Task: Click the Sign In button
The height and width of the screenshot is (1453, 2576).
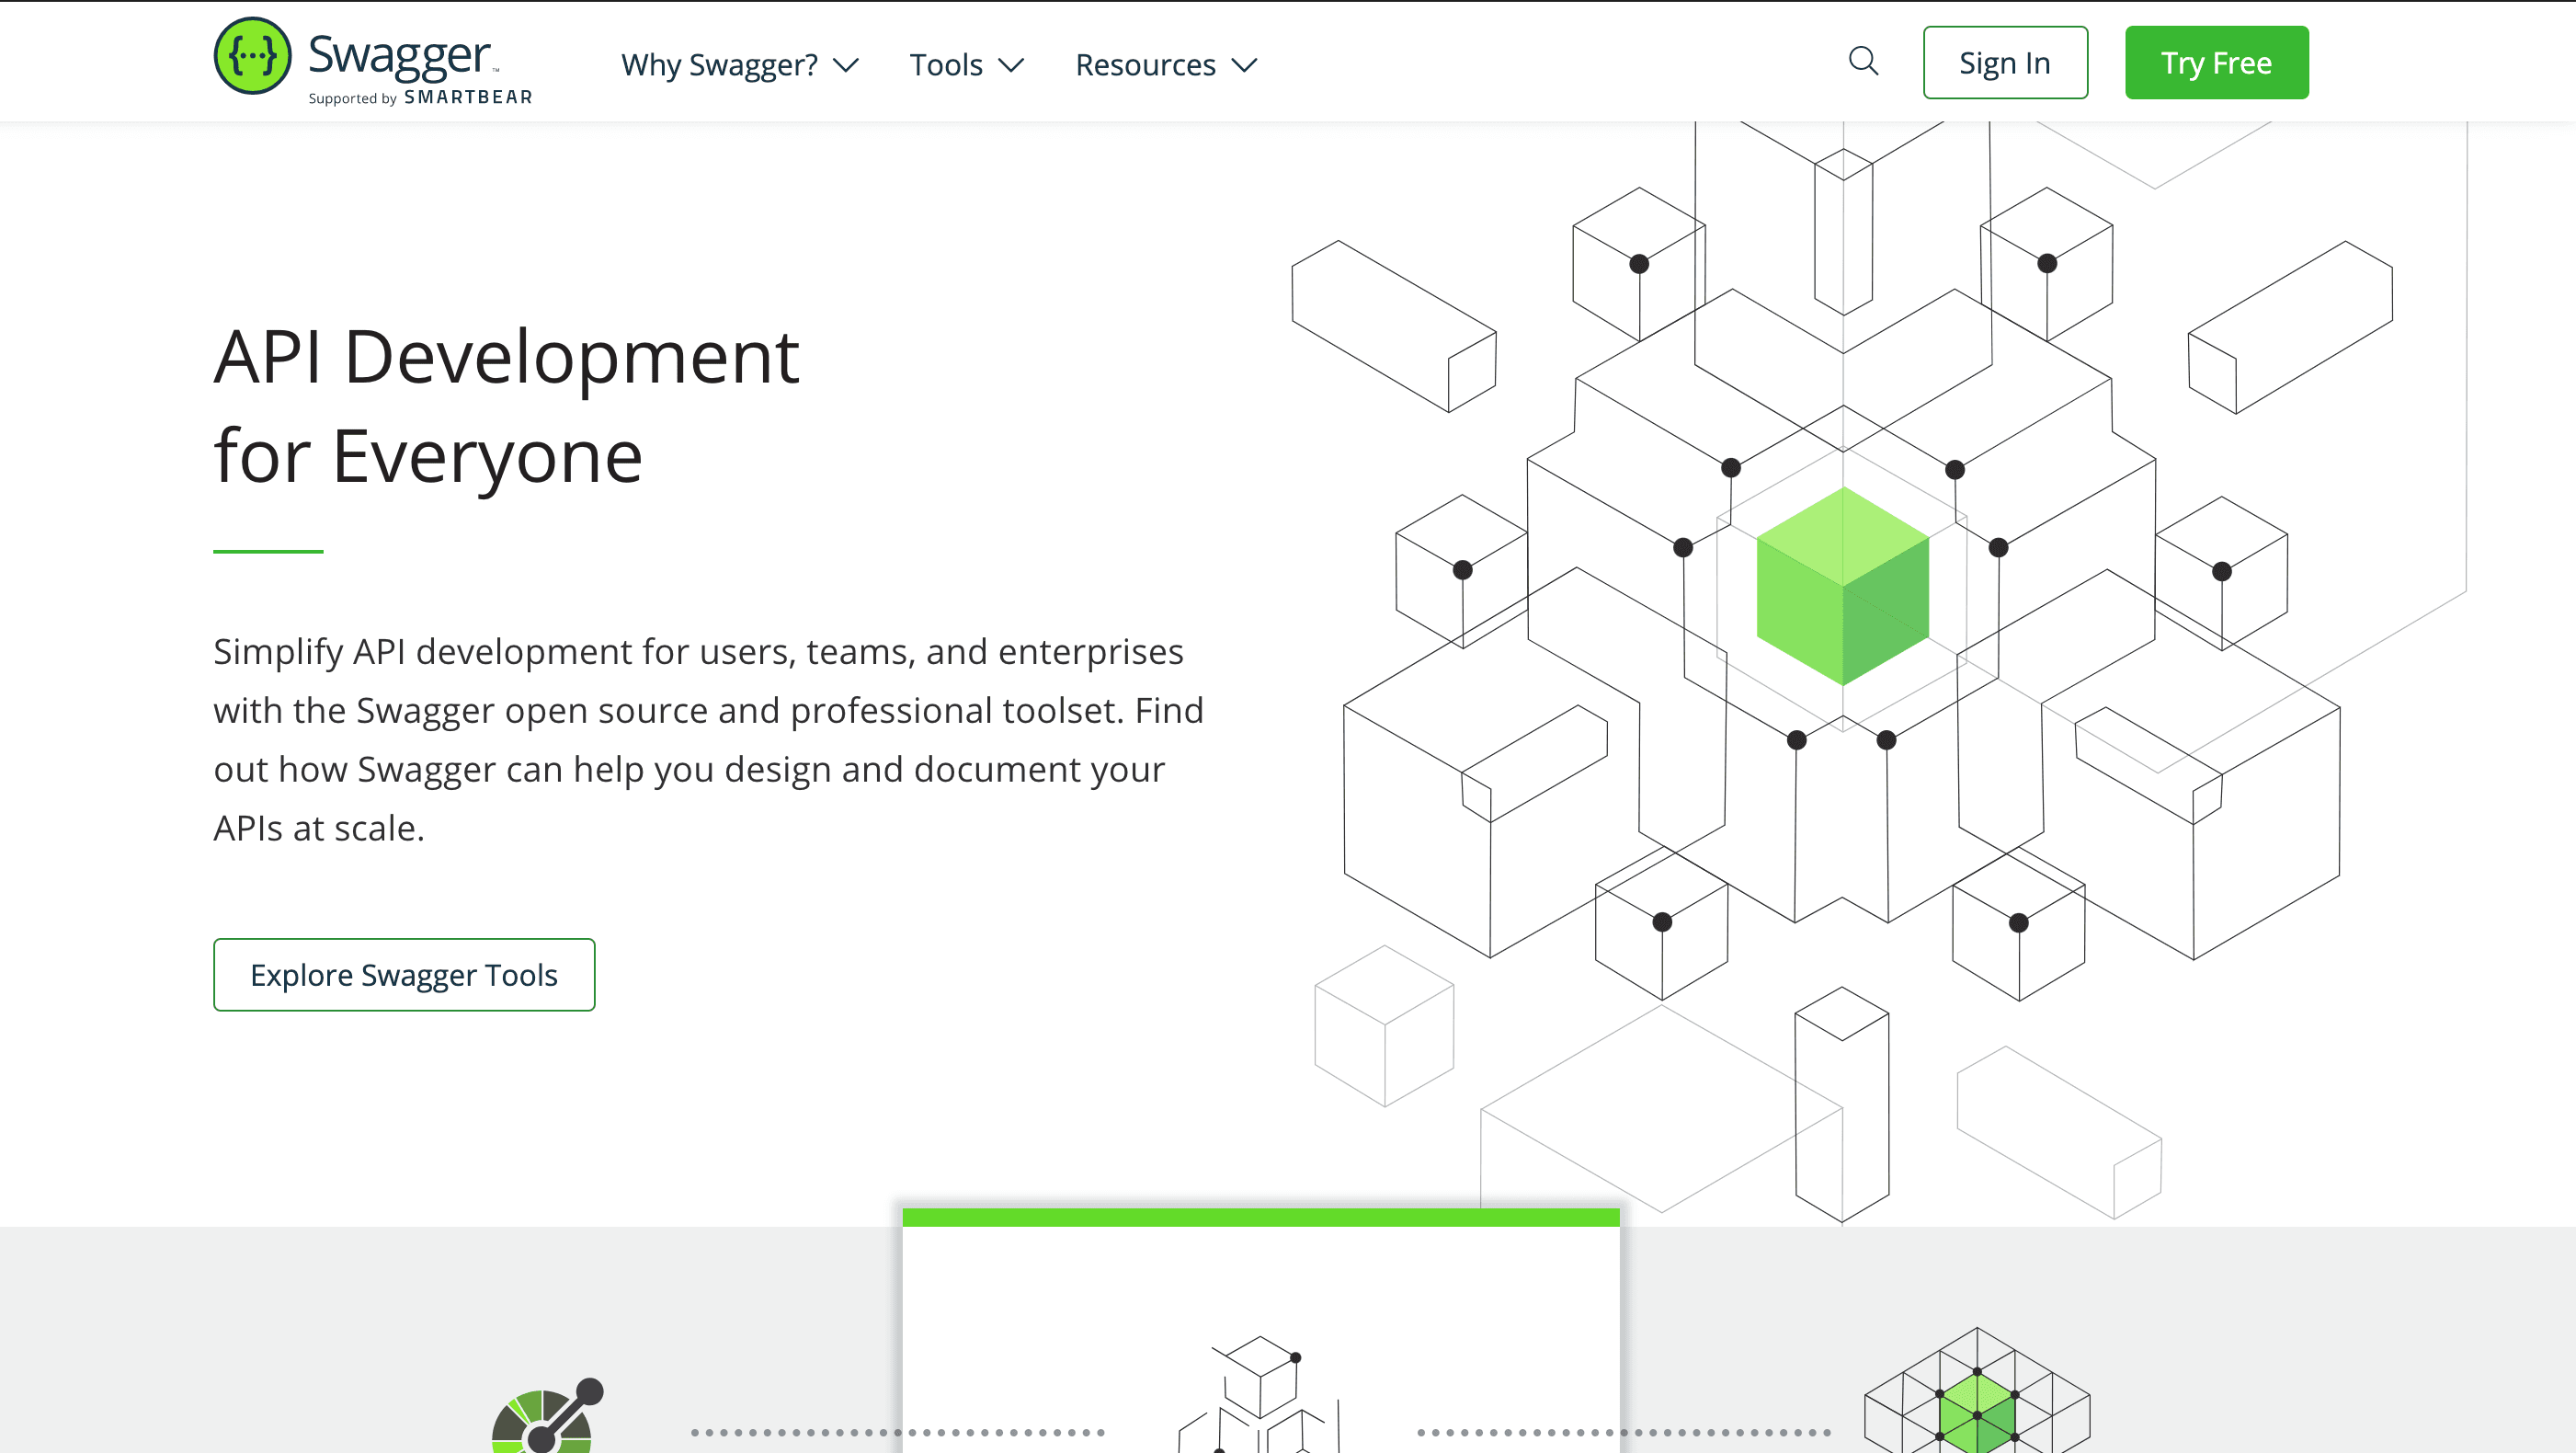Action: 2005,63
